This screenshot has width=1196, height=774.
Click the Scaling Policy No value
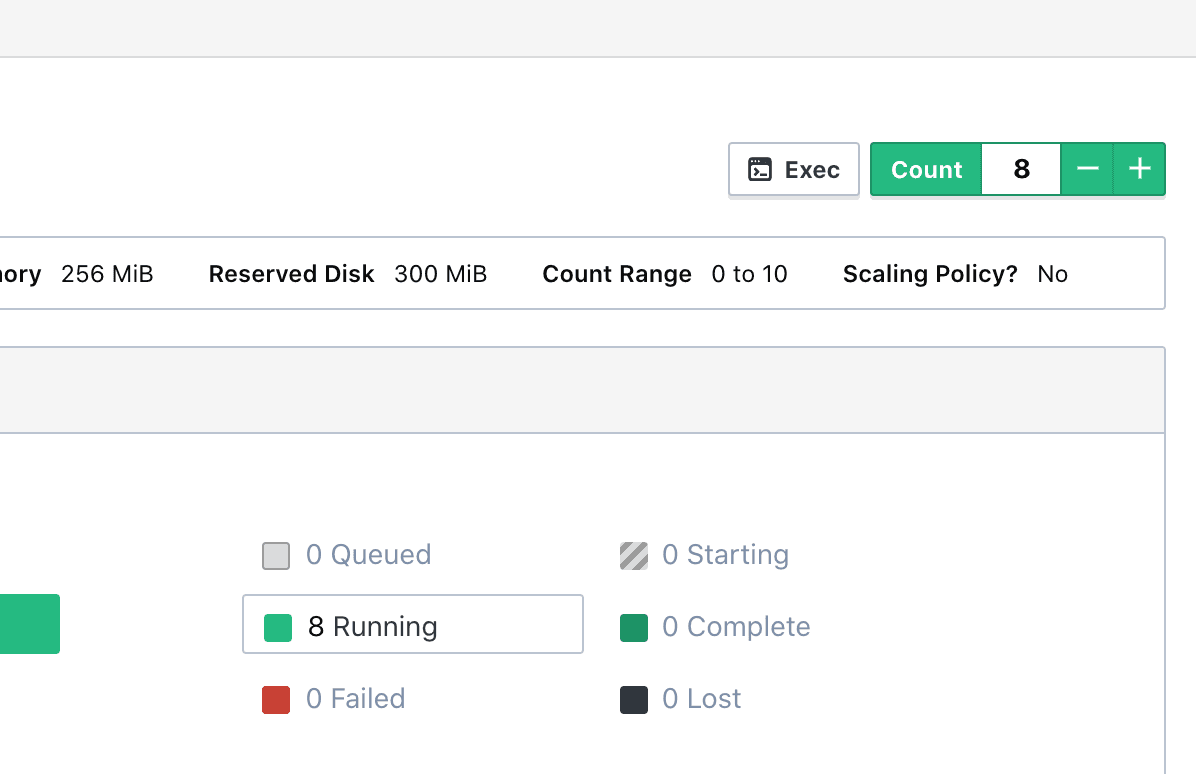pyautogui.click(x=1052, y=274)
